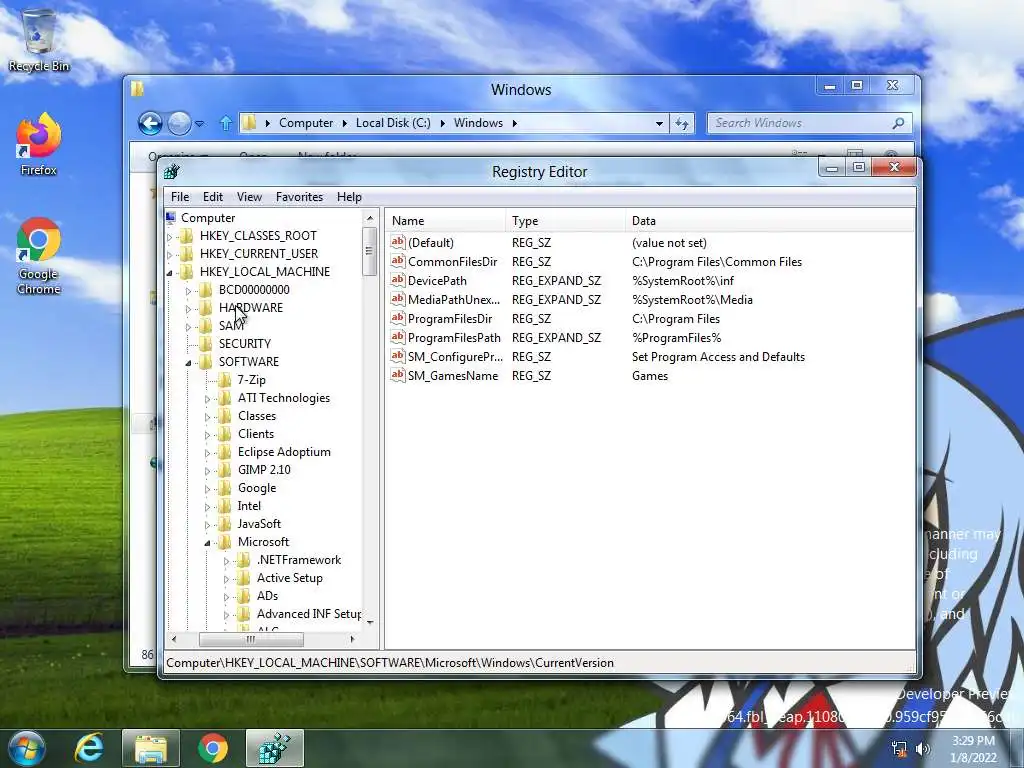
Task: Click the Start orb on the taskbar
Action: pyautogui.click(x=27, y=748)
